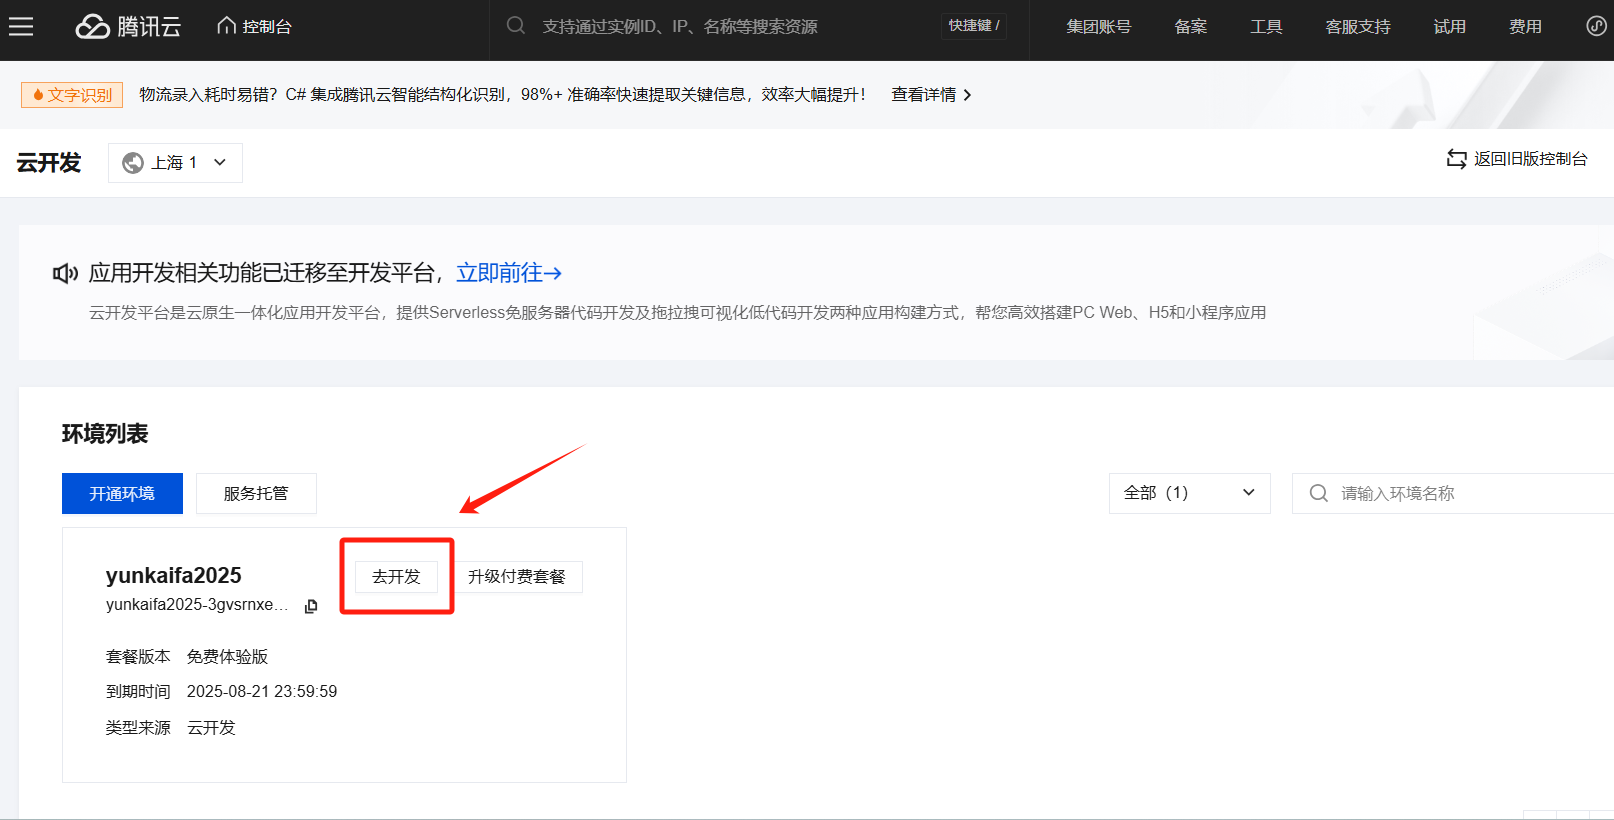This screenshot has width=1614, height=820.
Task: Open the 工具 menu
Action: point(1266,27)
